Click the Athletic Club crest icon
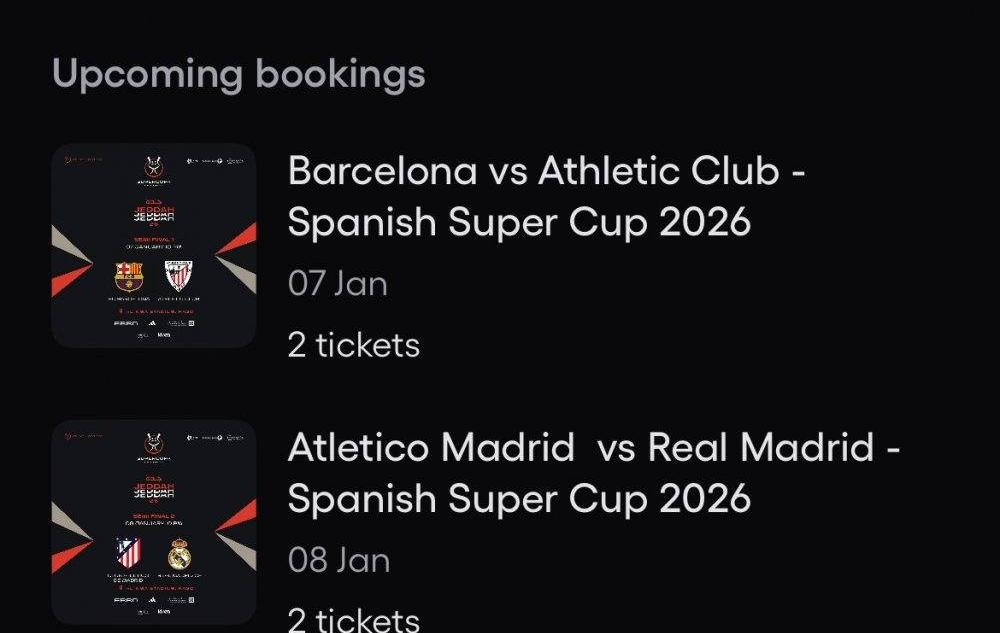This screenshot has width=1000, height=633. [x=179, y=275]
